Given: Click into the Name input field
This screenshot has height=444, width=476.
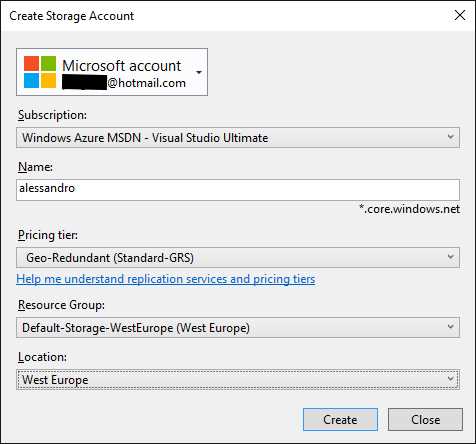Looking at the screenshot, I should 238,190.
